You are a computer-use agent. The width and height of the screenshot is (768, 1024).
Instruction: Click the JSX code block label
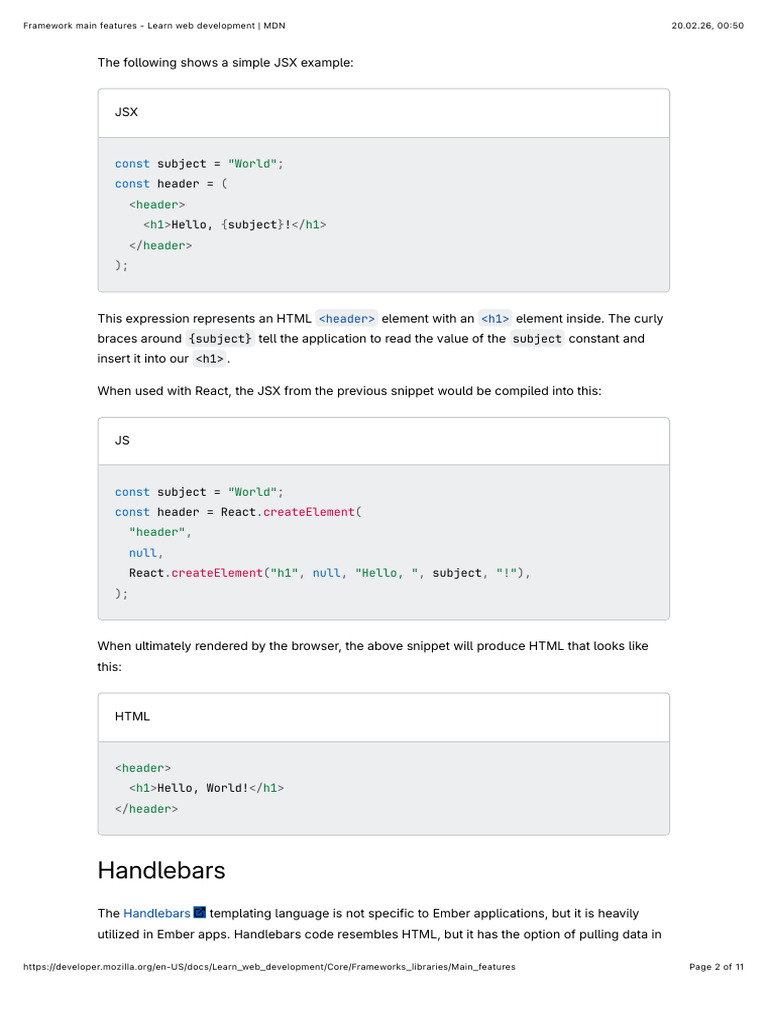126,112
